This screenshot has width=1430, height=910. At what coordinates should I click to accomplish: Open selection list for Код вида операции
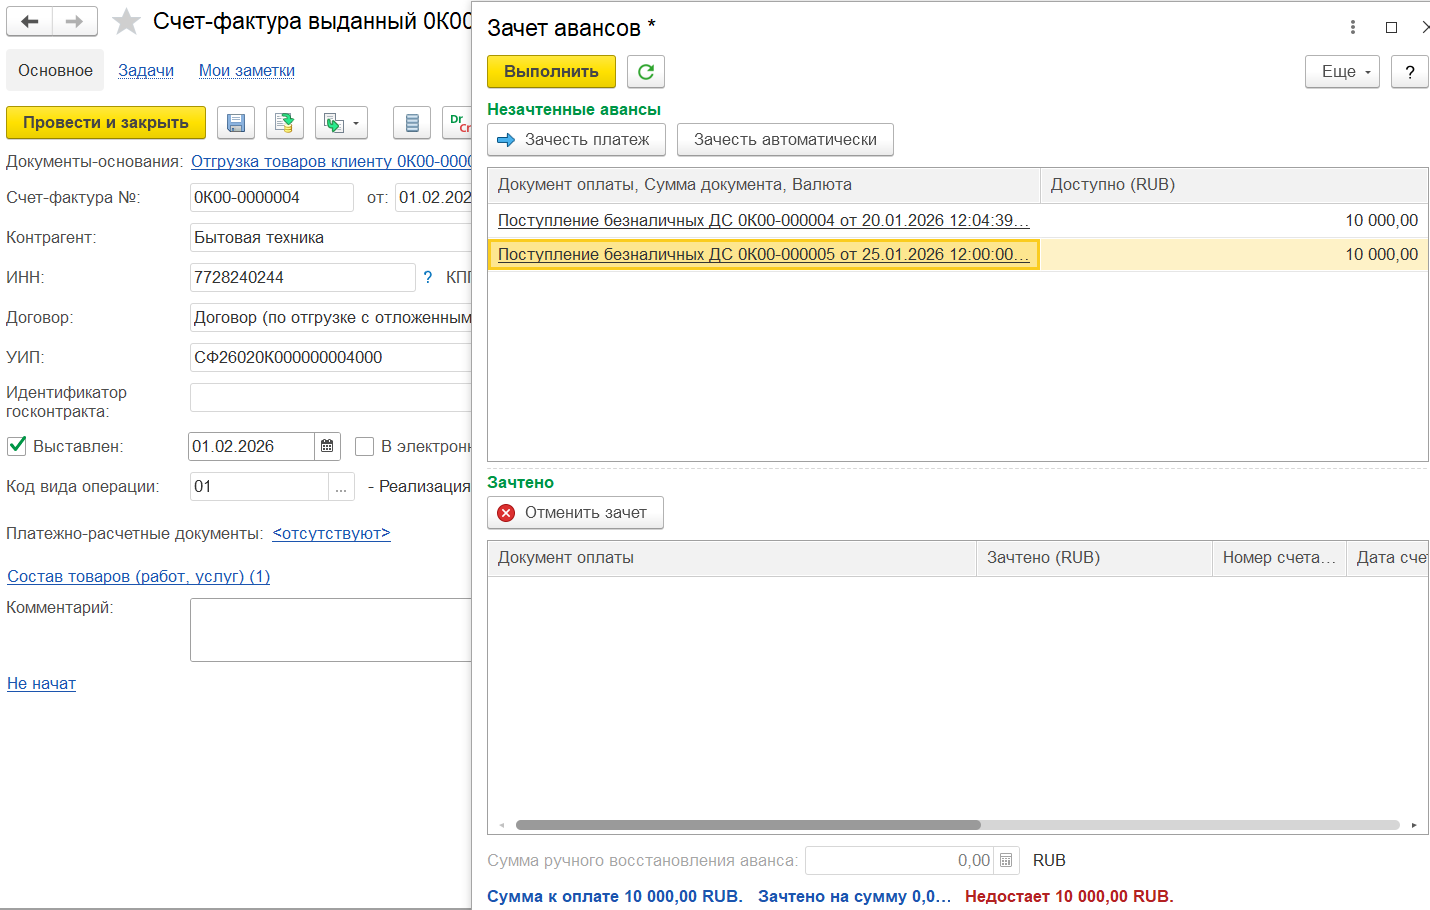(x=341, y=487)
